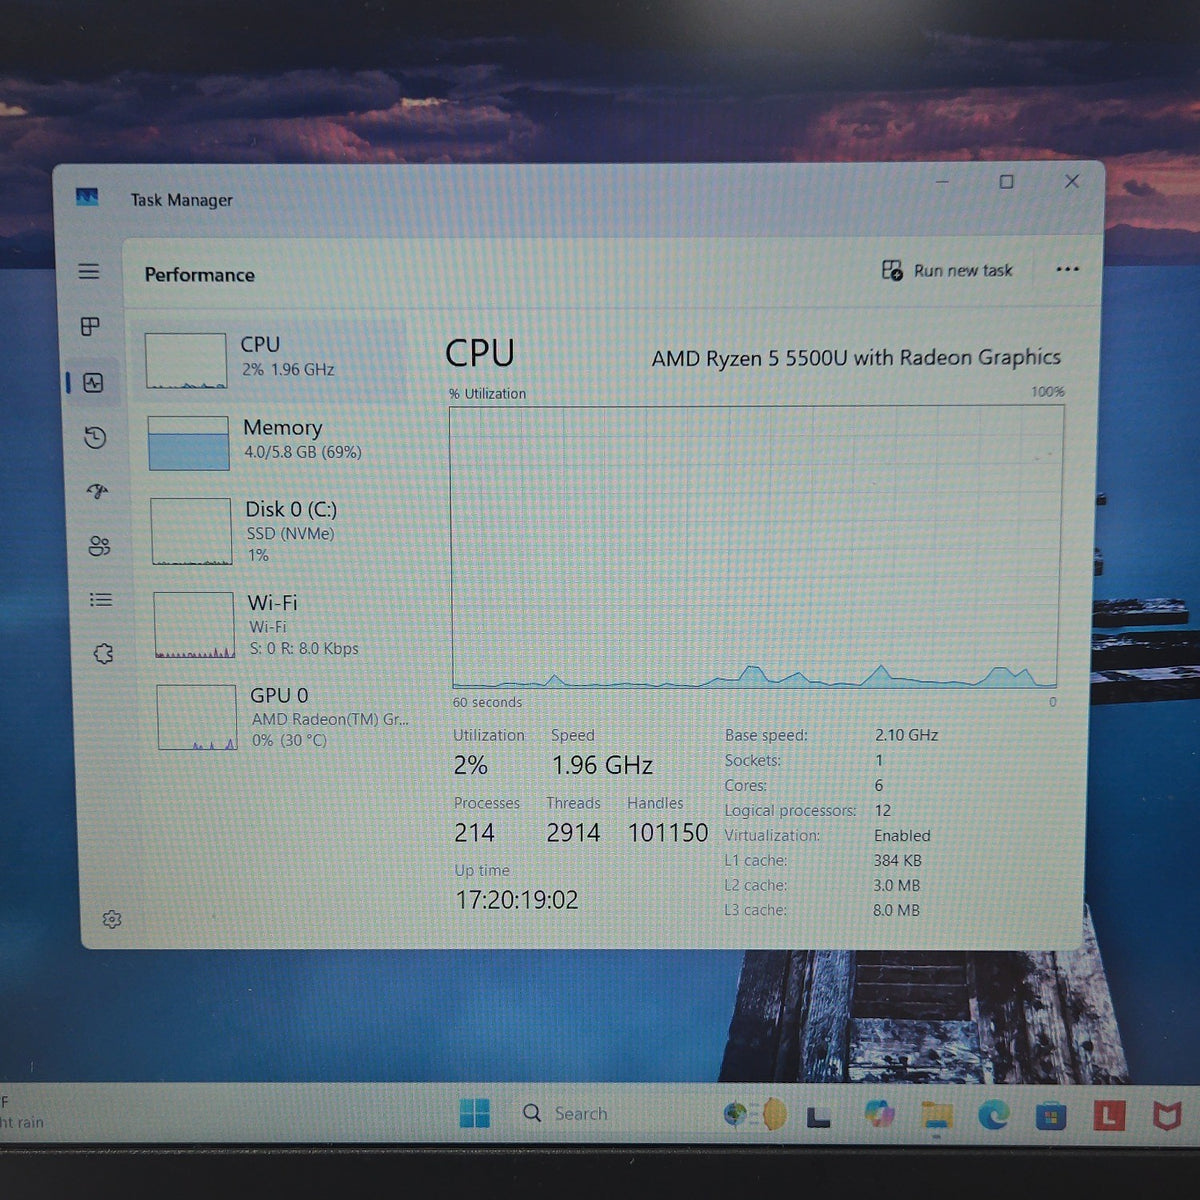The width and height of the screenshot is (1200, 1200).
Task: Click the Up time value '17:20:19:02'
Action: pos(517,900)
